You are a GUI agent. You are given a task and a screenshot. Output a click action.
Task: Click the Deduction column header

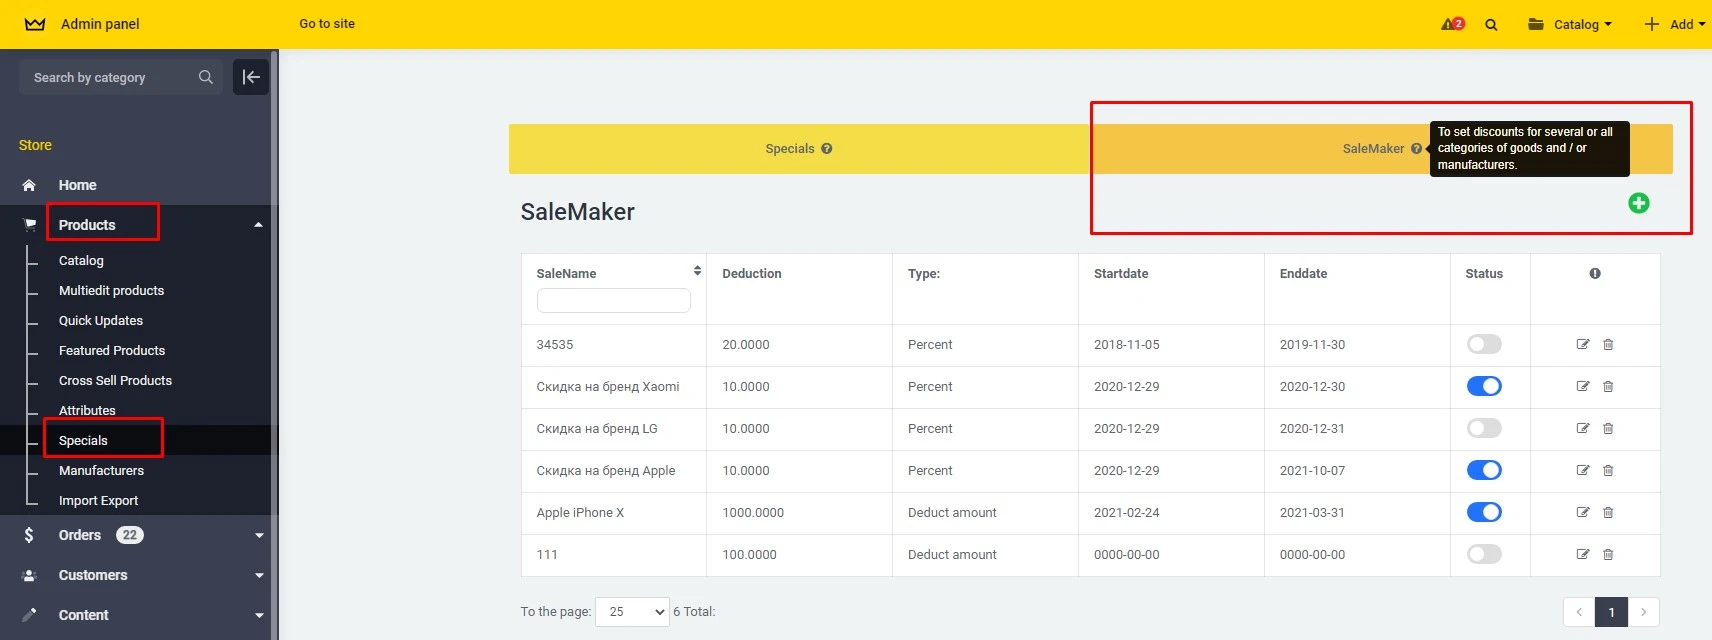coord(752,273)
